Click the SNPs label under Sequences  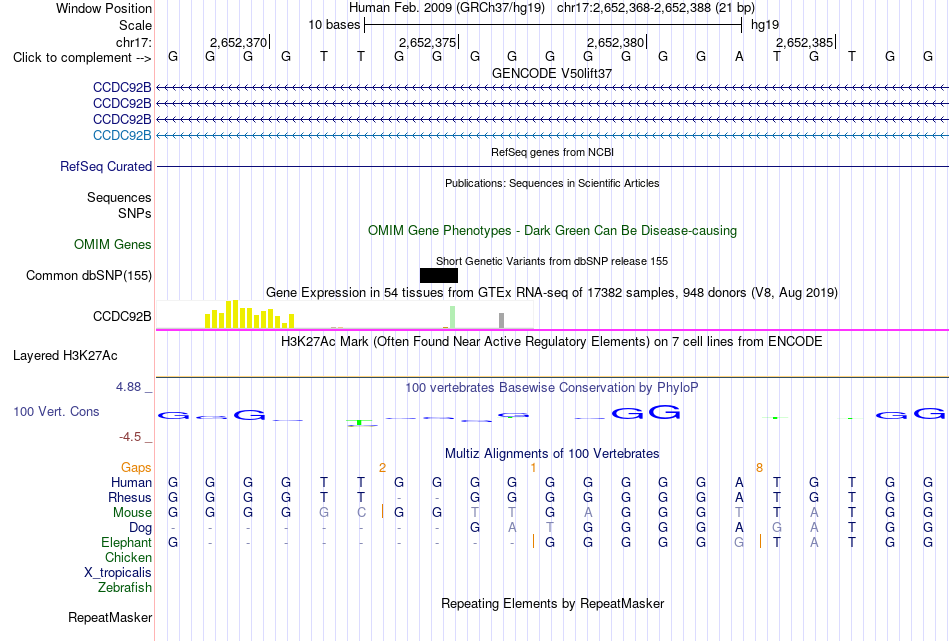coord(135,214)
